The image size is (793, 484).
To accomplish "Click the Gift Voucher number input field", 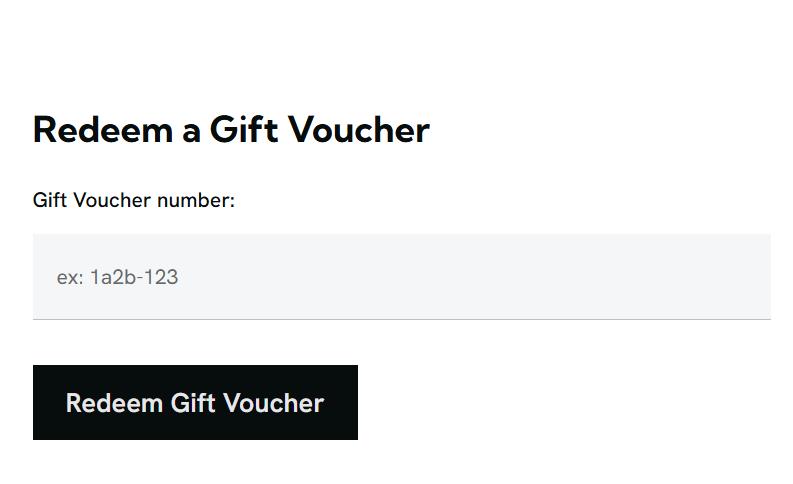I will [x=401, y=277].
